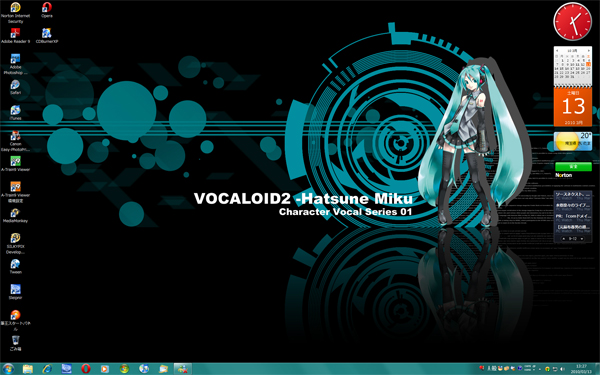Open Norton Internet Security desktop shortcut
Viewport: 600px width, 375px height.
pyautogui.click(x=15, y=8)
